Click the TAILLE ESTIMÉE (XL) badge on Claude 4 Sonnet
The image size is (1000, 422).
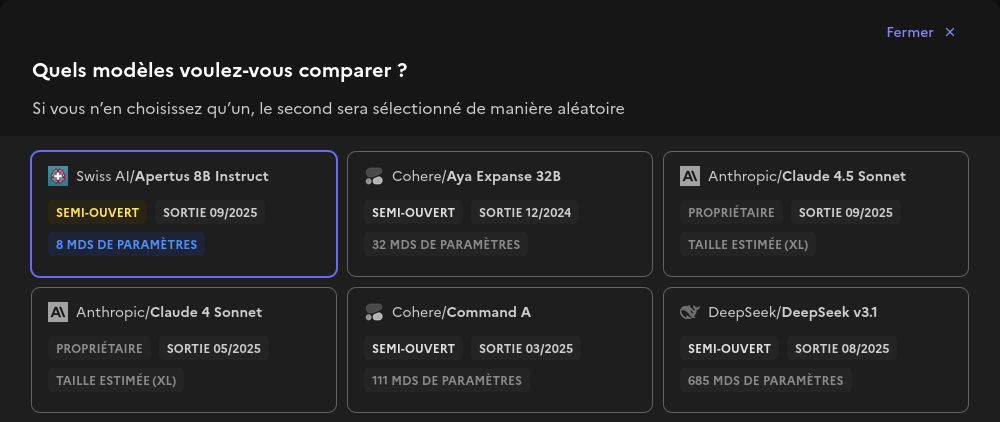point(116,380)
